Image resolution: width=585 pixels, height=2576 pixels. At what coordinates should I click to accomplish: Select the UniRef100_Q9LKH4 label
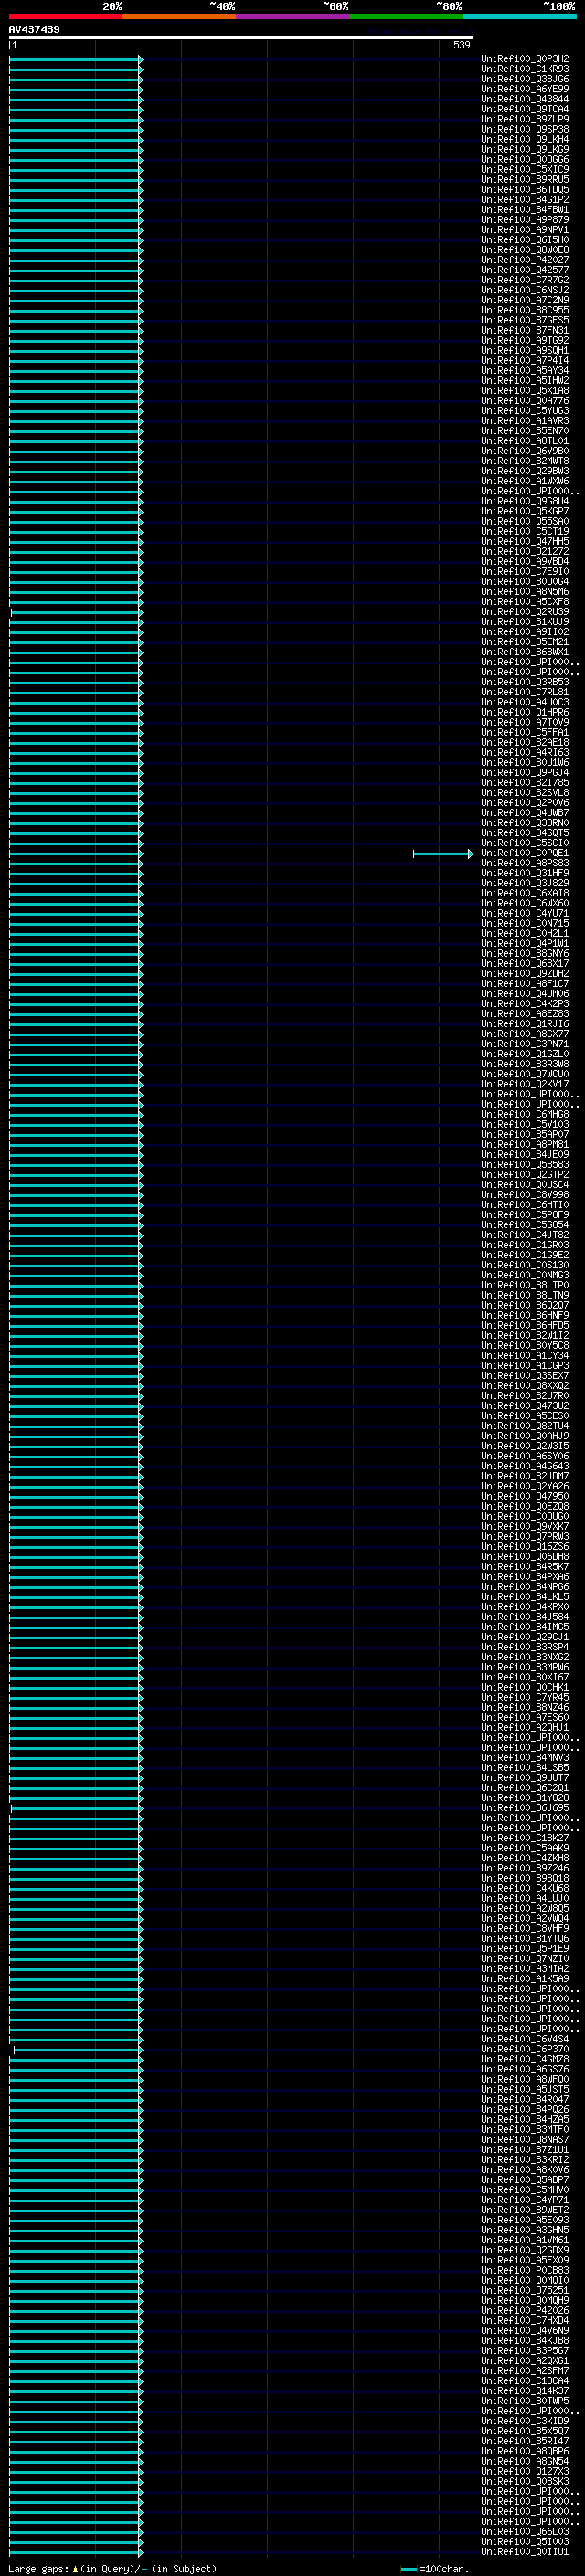(x=525, y=139)
